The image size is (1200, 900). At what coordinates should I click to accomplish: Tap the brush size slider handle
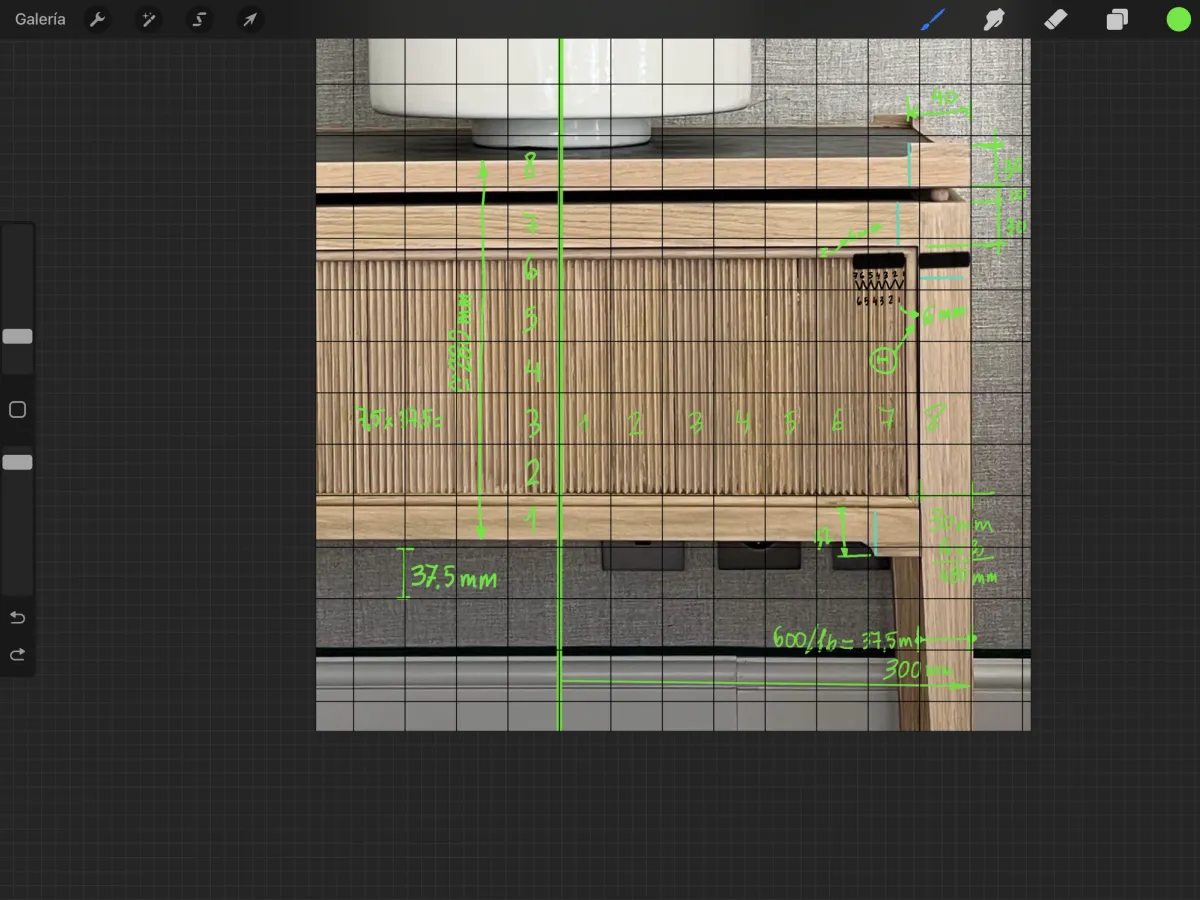coord(17,337)
